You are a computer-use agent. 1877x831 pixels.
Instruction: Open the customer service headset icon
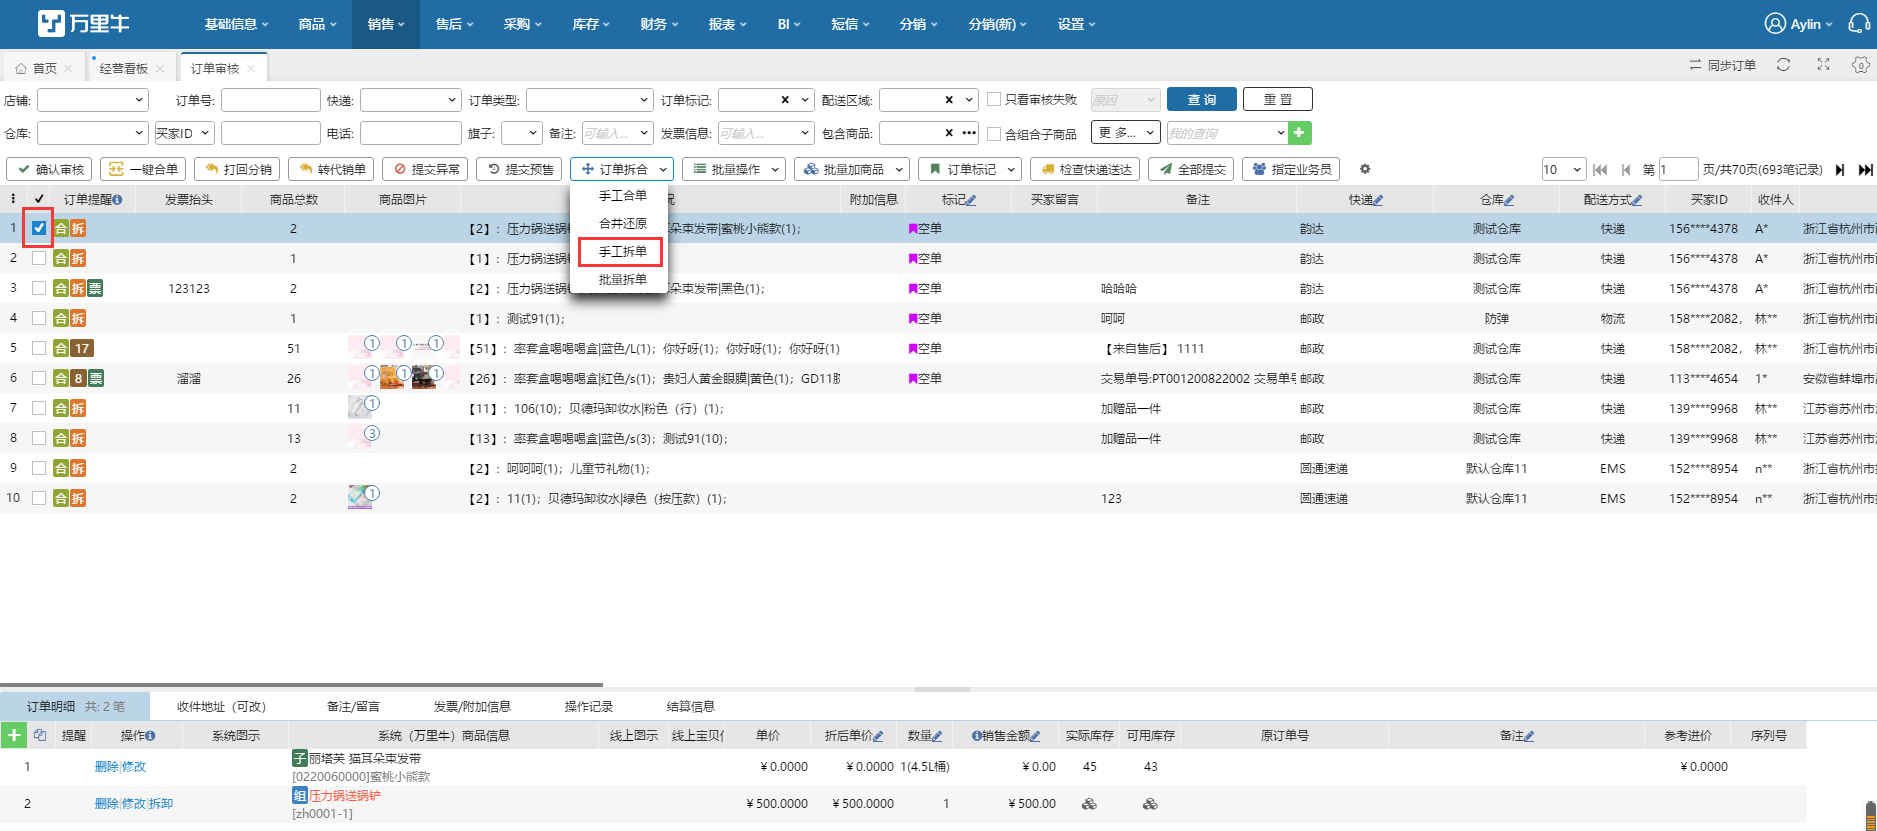point(1859,23)
